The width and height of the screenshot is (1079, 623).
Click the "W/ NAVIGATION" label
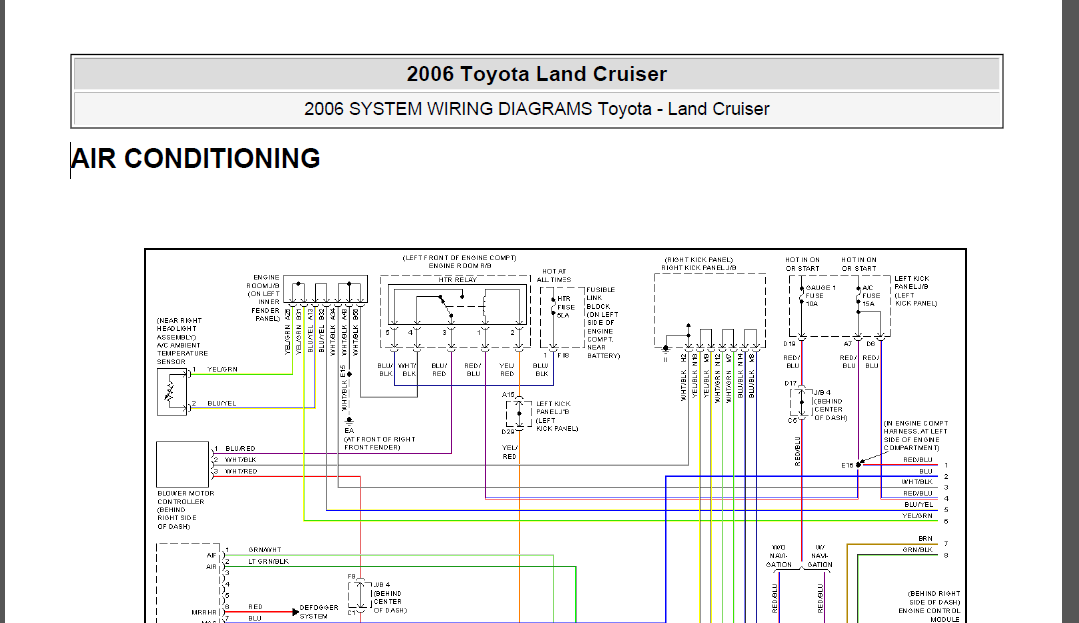tap(820, 556)
